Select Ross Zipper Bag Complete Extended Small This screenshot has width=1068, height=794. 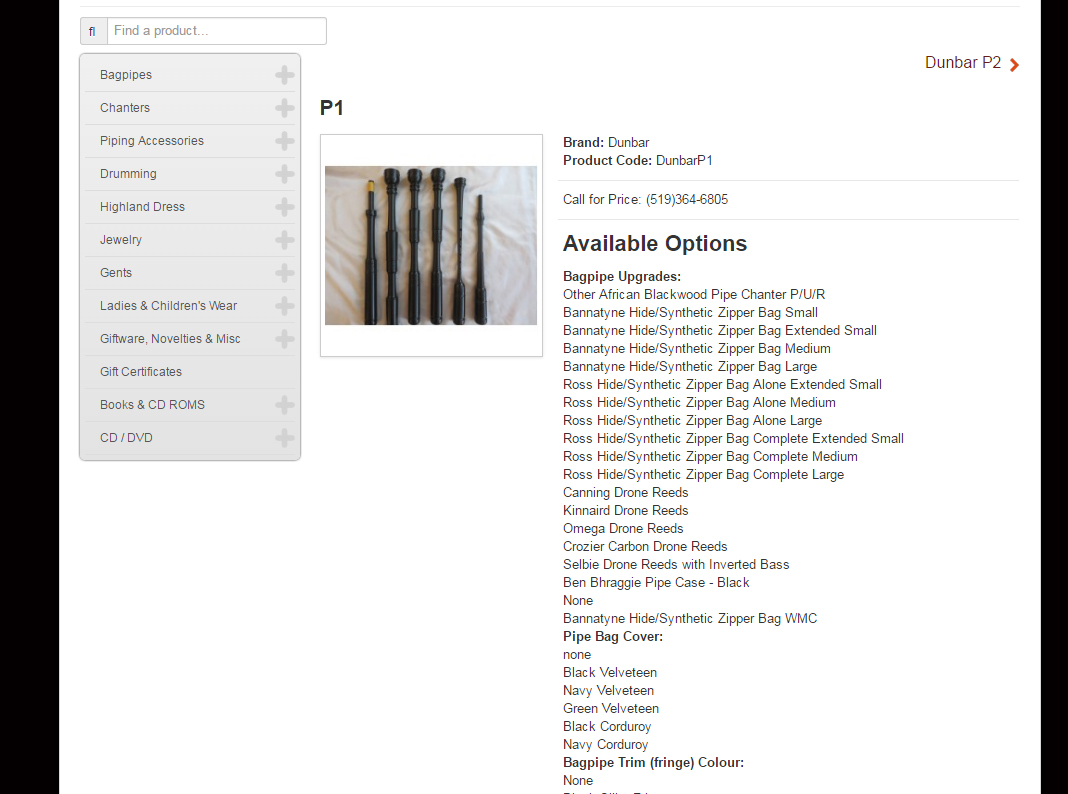click(x=734, y=439)
